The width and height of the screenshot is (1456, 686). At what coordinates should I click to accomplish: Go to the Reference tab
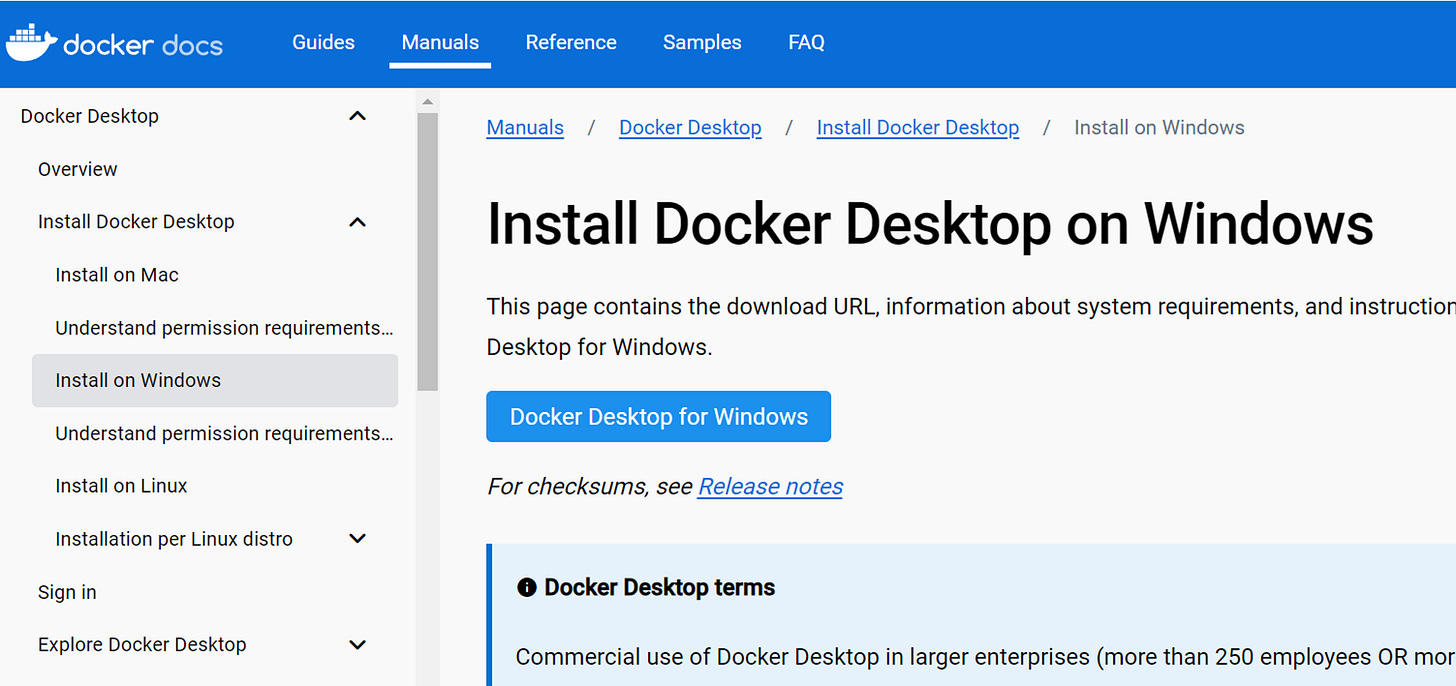(x=571, y=42)
